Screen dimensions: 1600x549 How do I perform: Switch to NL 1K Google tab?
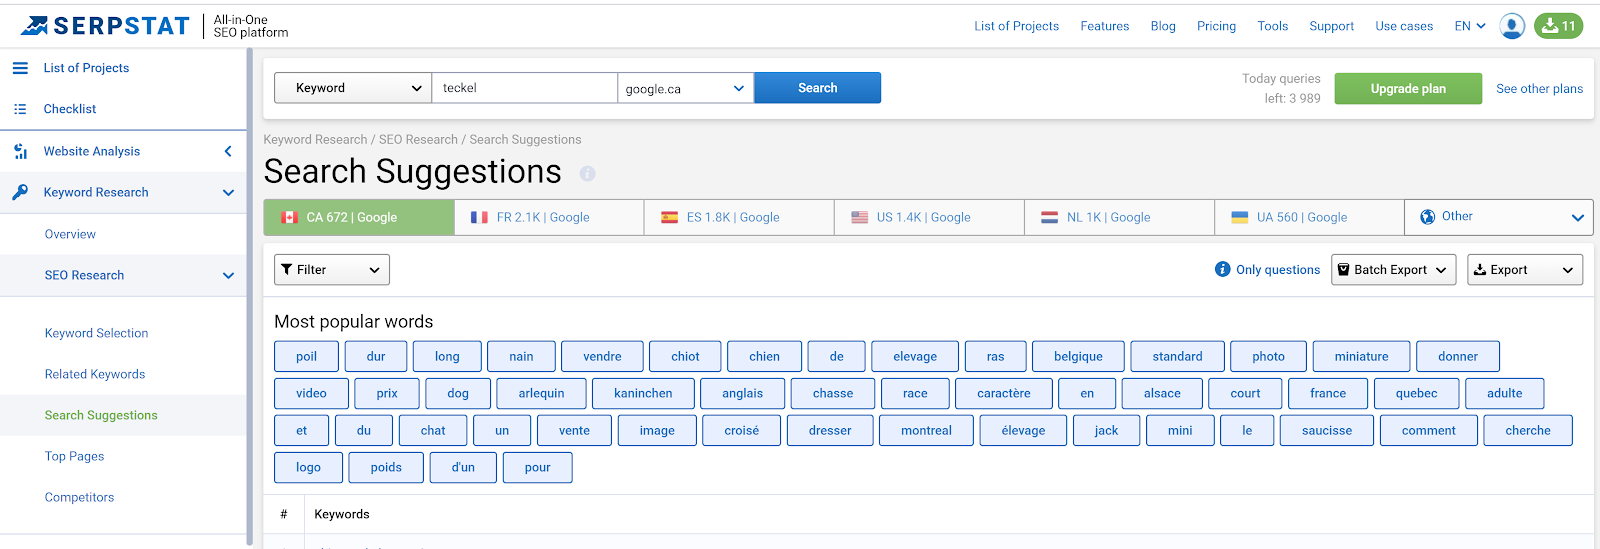1119,217
